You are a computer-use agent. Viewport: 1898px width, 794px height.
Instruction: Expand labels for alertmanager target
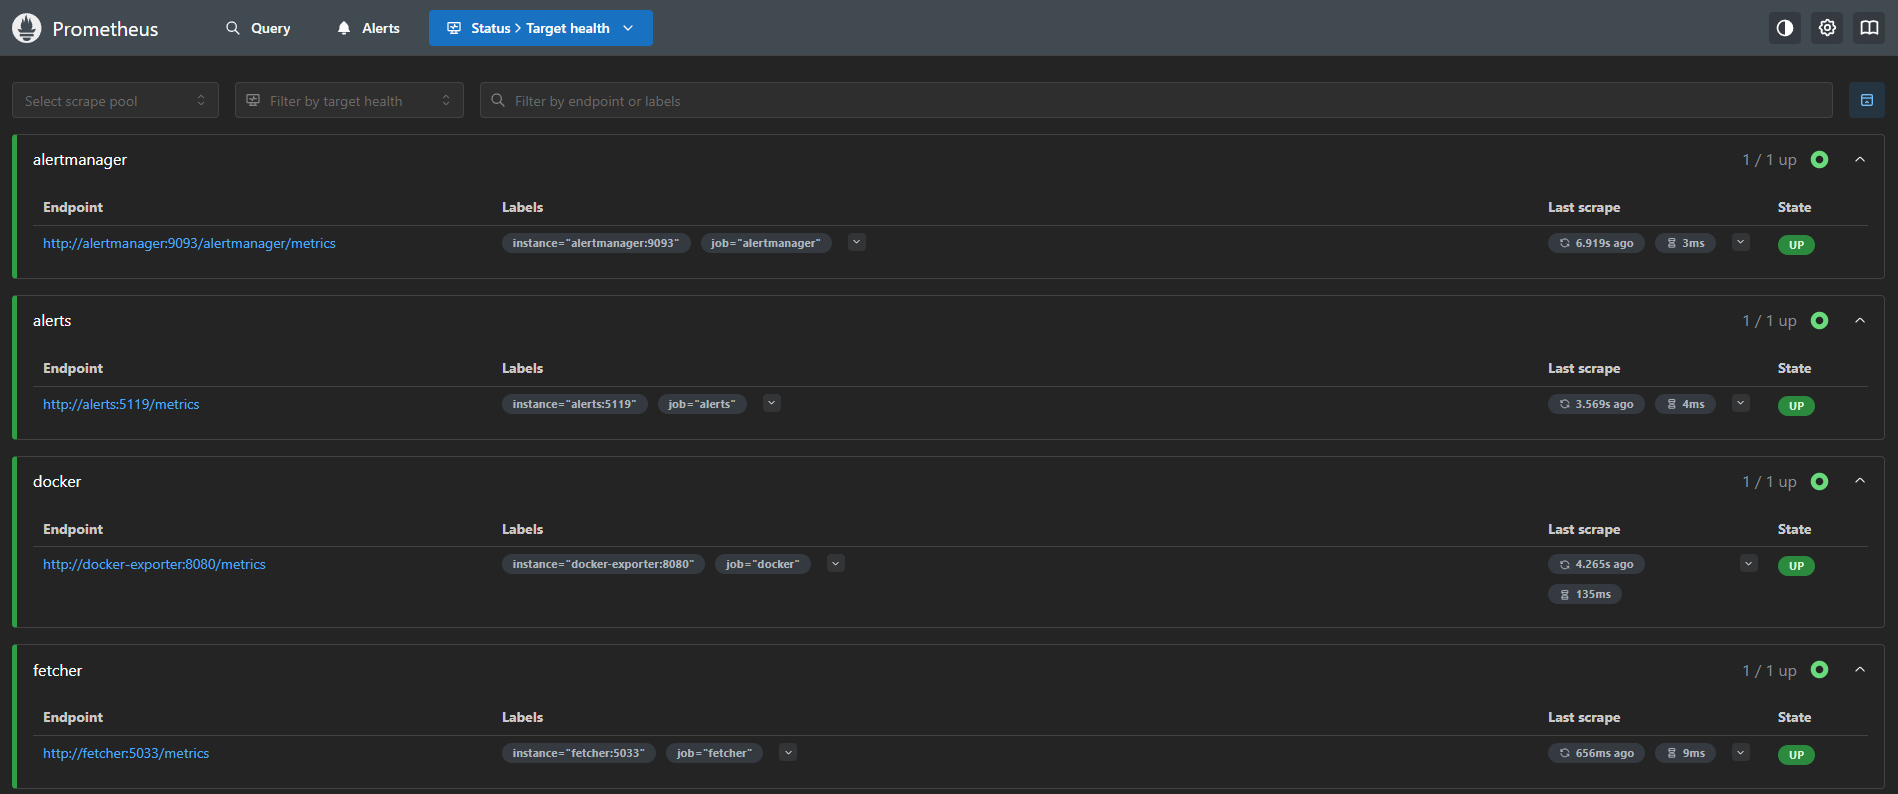click(857, 242)
